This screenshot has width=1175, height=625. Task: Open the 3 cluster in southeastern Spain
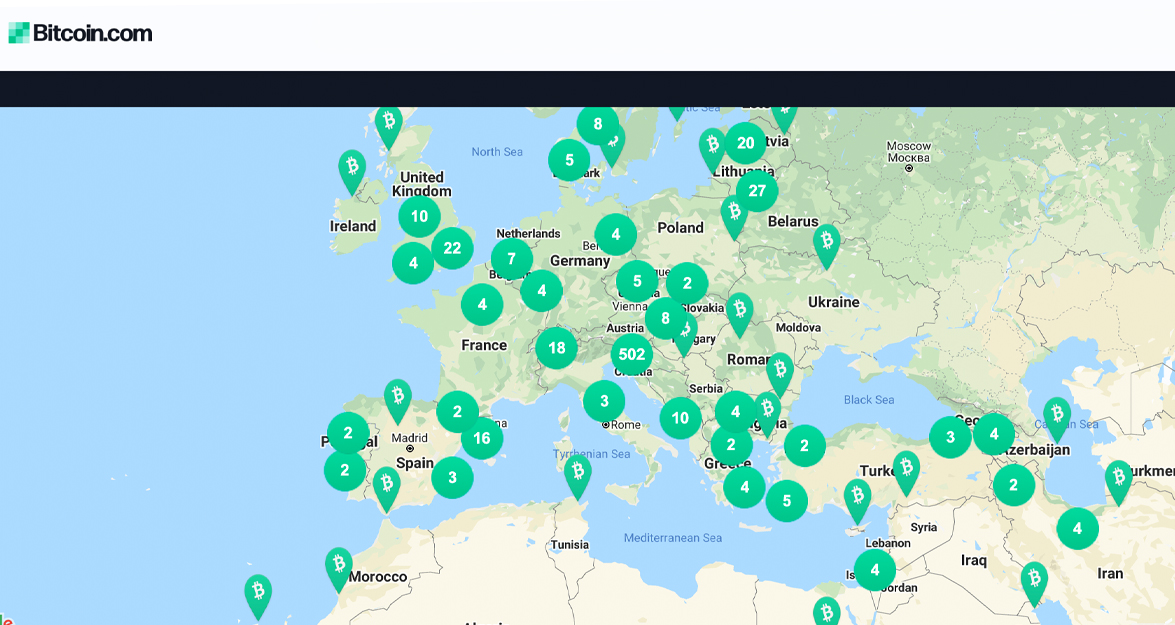point(452,477)
